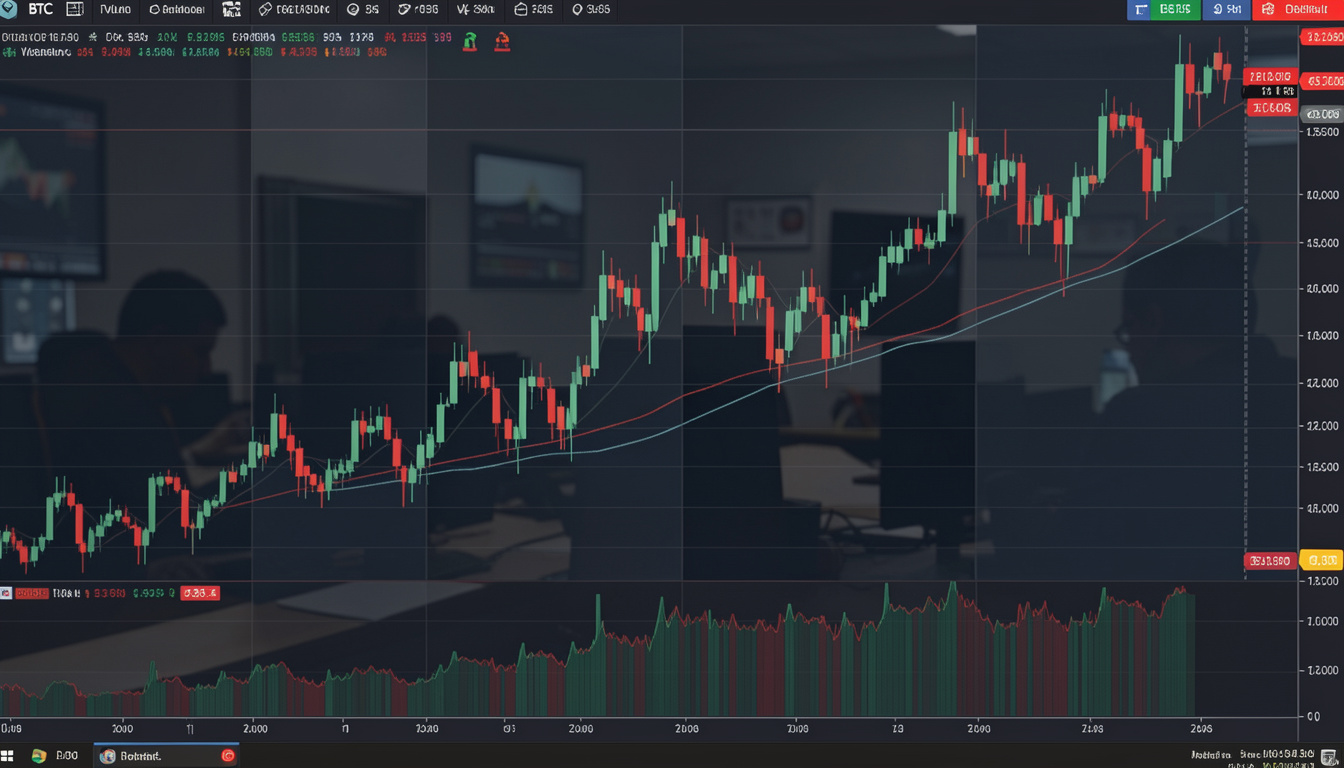1344x768 pixels.
Task: Click the blue icon button left of green button
Action: (x=1138, y=10)
